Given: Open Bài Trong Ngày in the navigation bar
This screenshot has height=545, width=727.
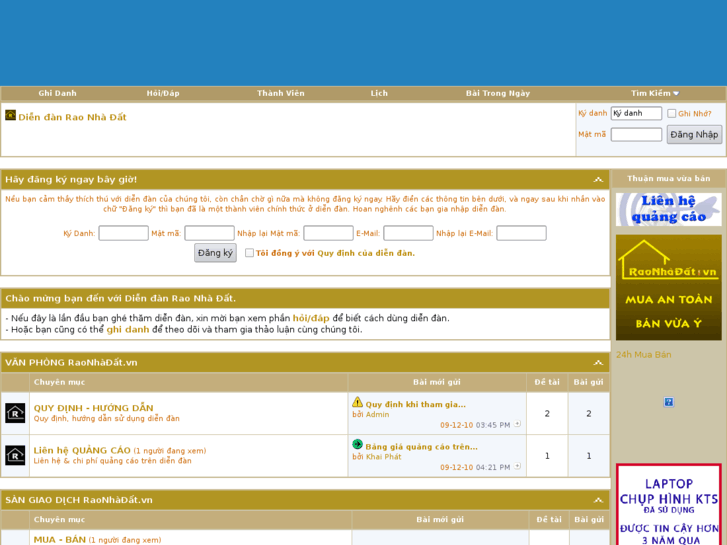Looking at the screenshot, I should 498,93.
